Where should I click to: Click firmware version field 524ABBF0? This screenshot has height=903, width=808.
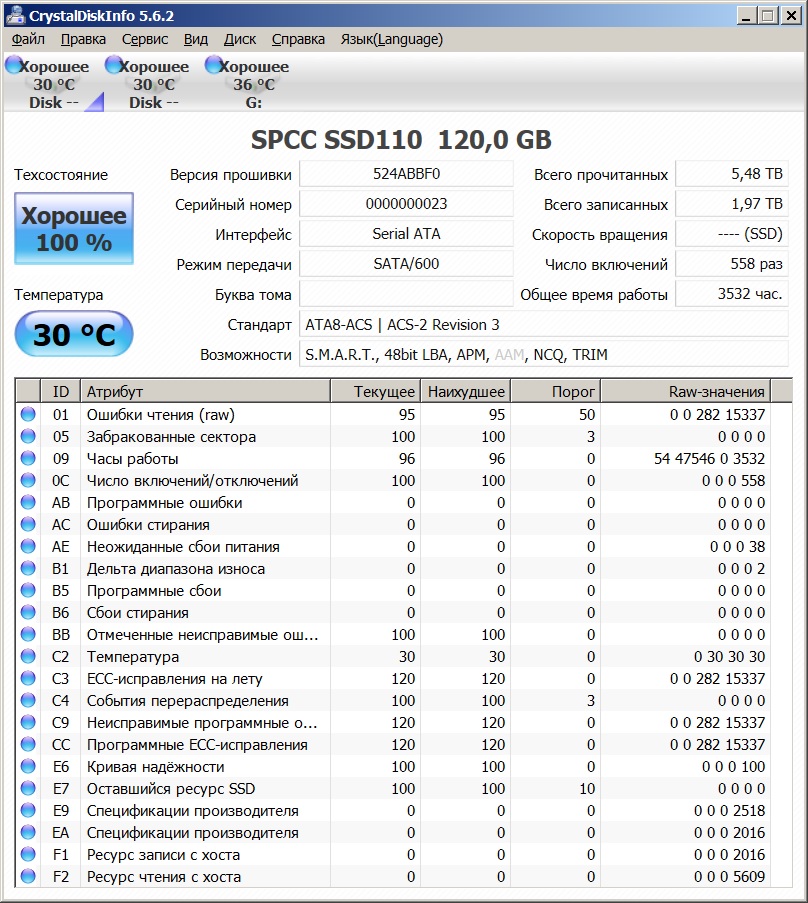(406, 174)
